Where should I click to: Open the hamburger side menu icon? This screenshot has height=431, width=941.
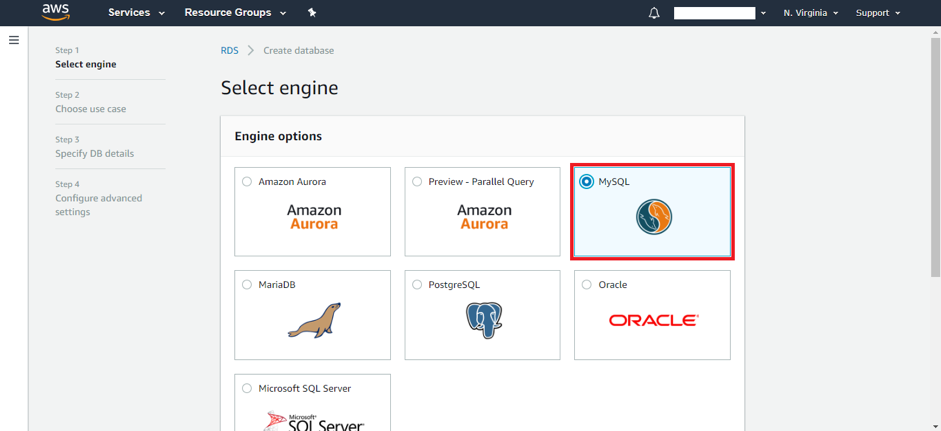(14, 40)
